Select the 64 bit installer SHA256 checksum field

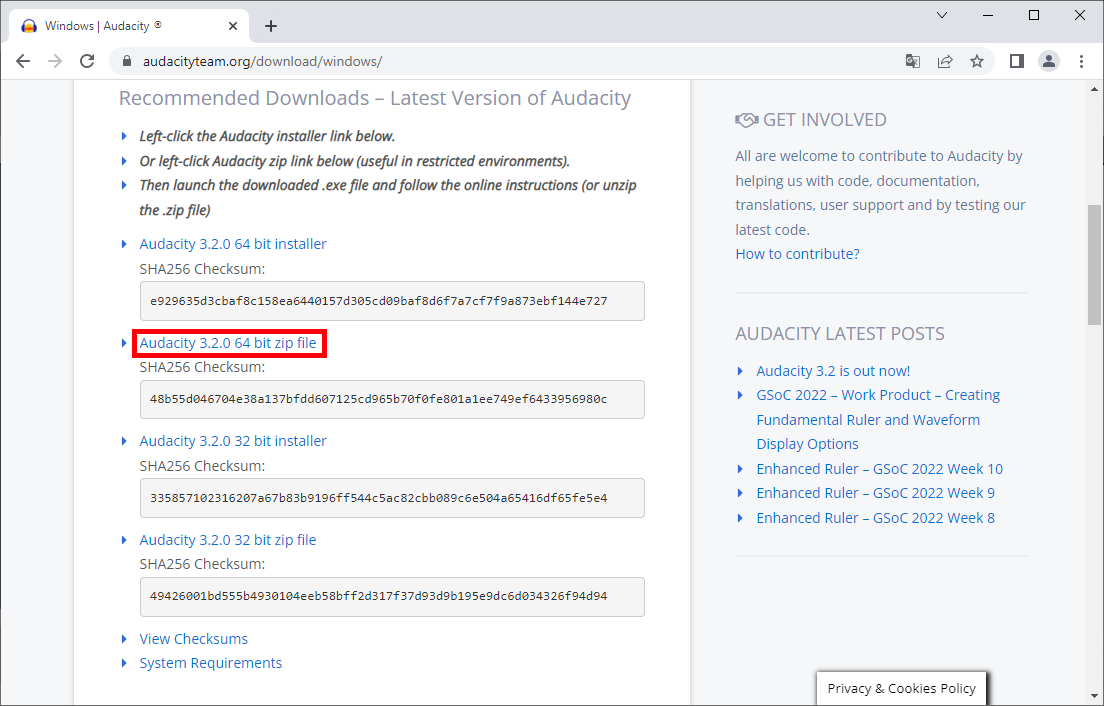click(391, 300)
